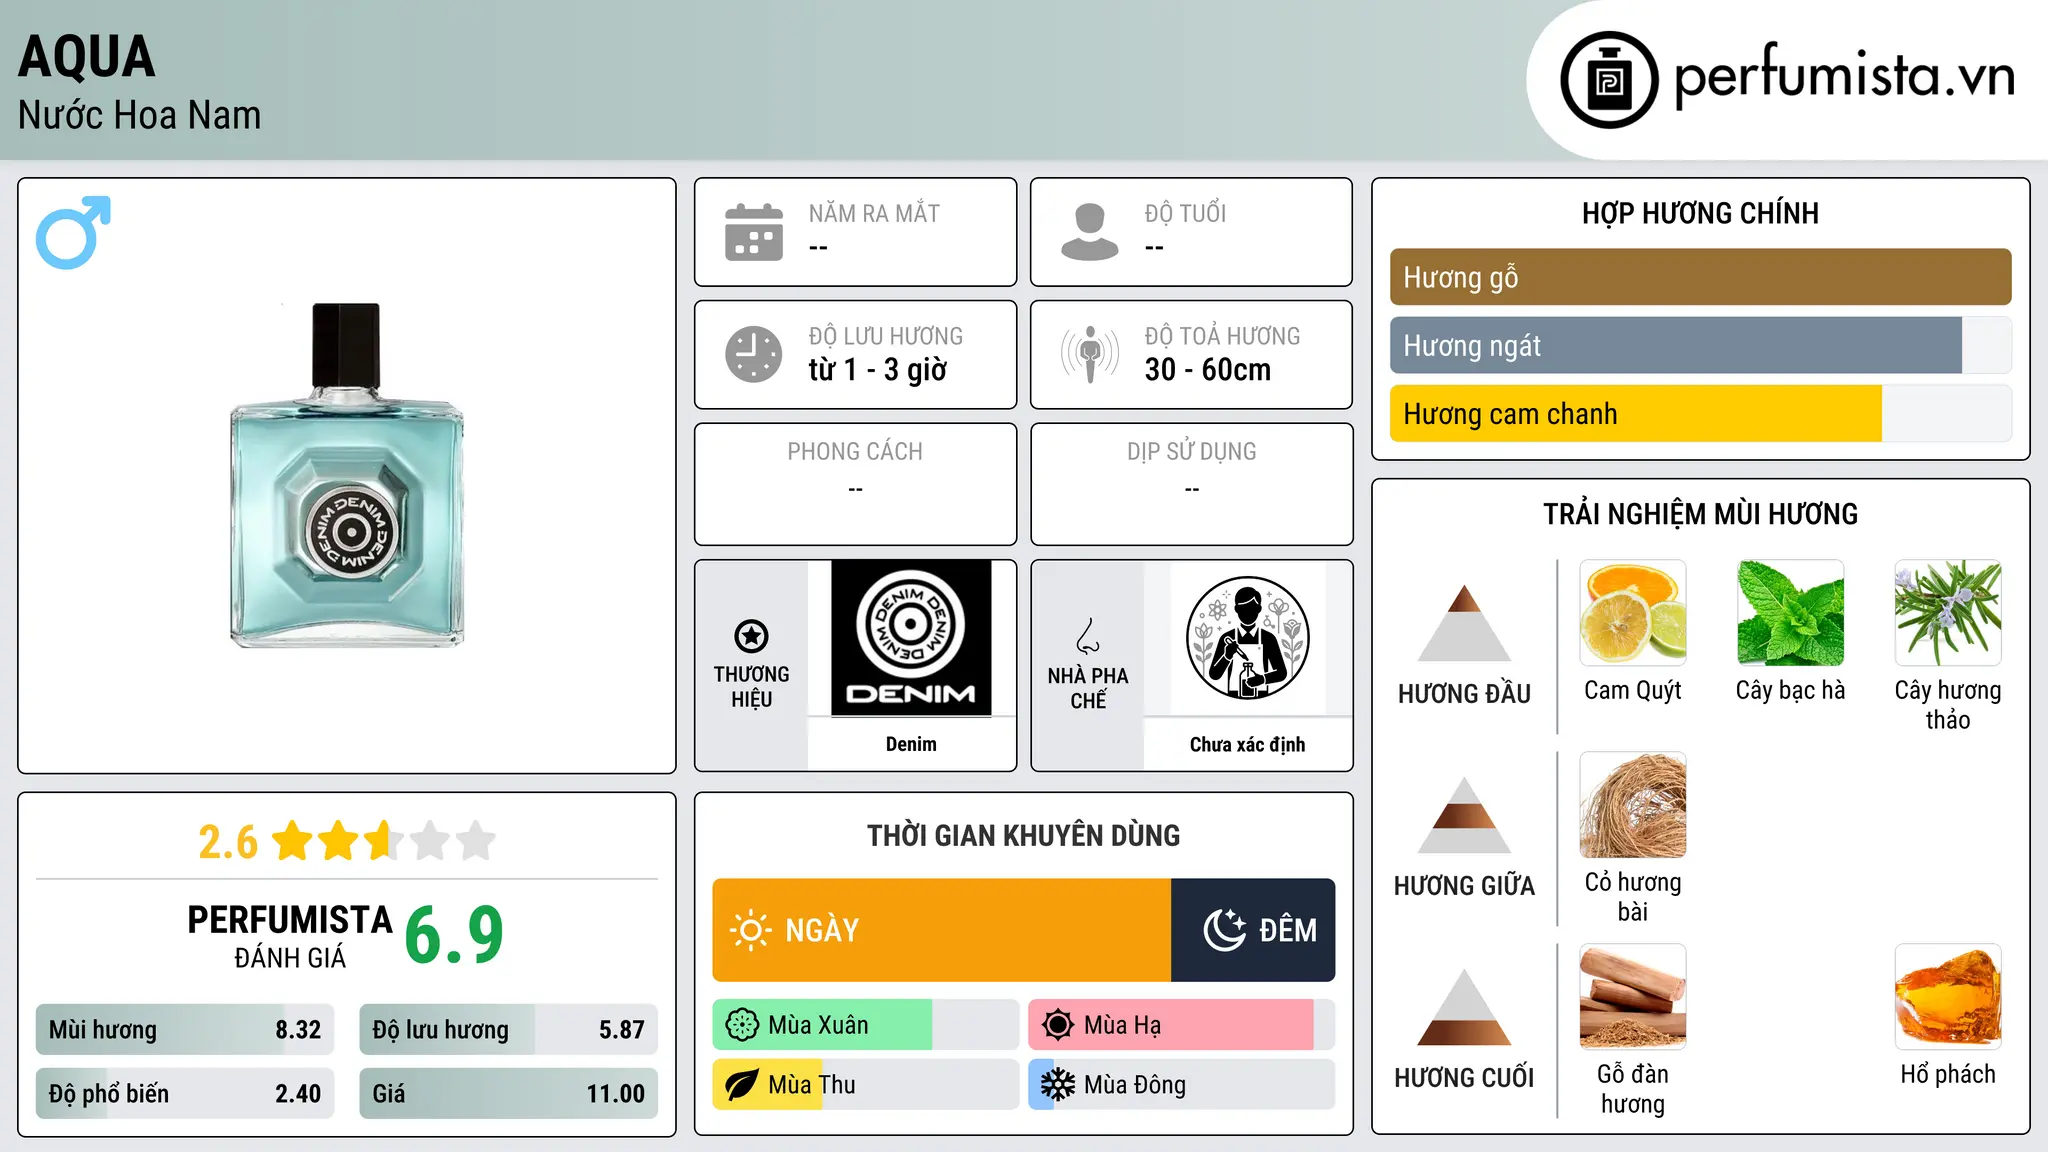Open the Denim brand logo
2048x1152 pixels.
911,638
